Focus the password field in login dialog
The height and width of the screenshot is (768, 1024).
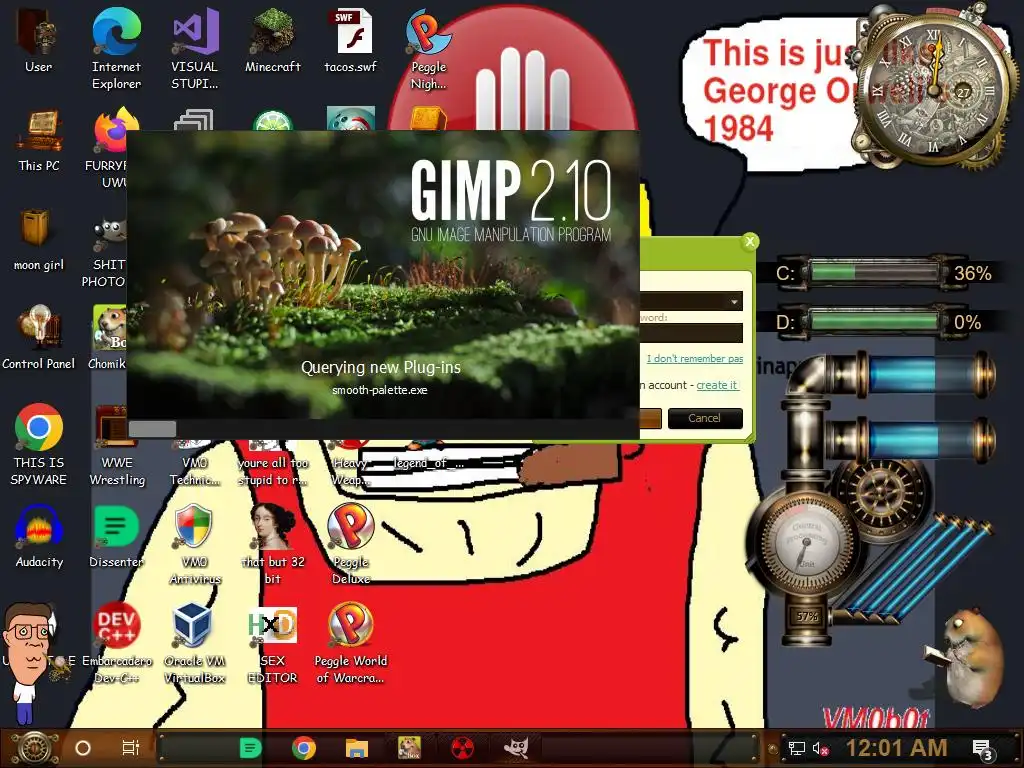[x=691, y=333]
